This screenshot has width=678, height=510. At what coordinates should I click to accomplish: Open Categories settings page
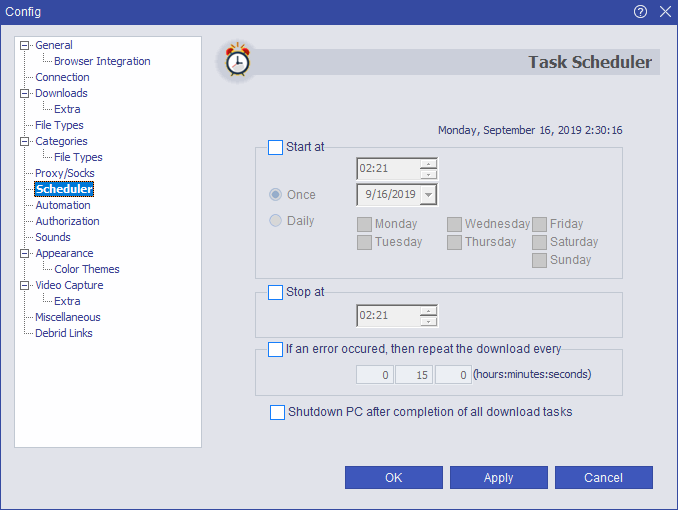pyautogui.click(x=61, y=141)
